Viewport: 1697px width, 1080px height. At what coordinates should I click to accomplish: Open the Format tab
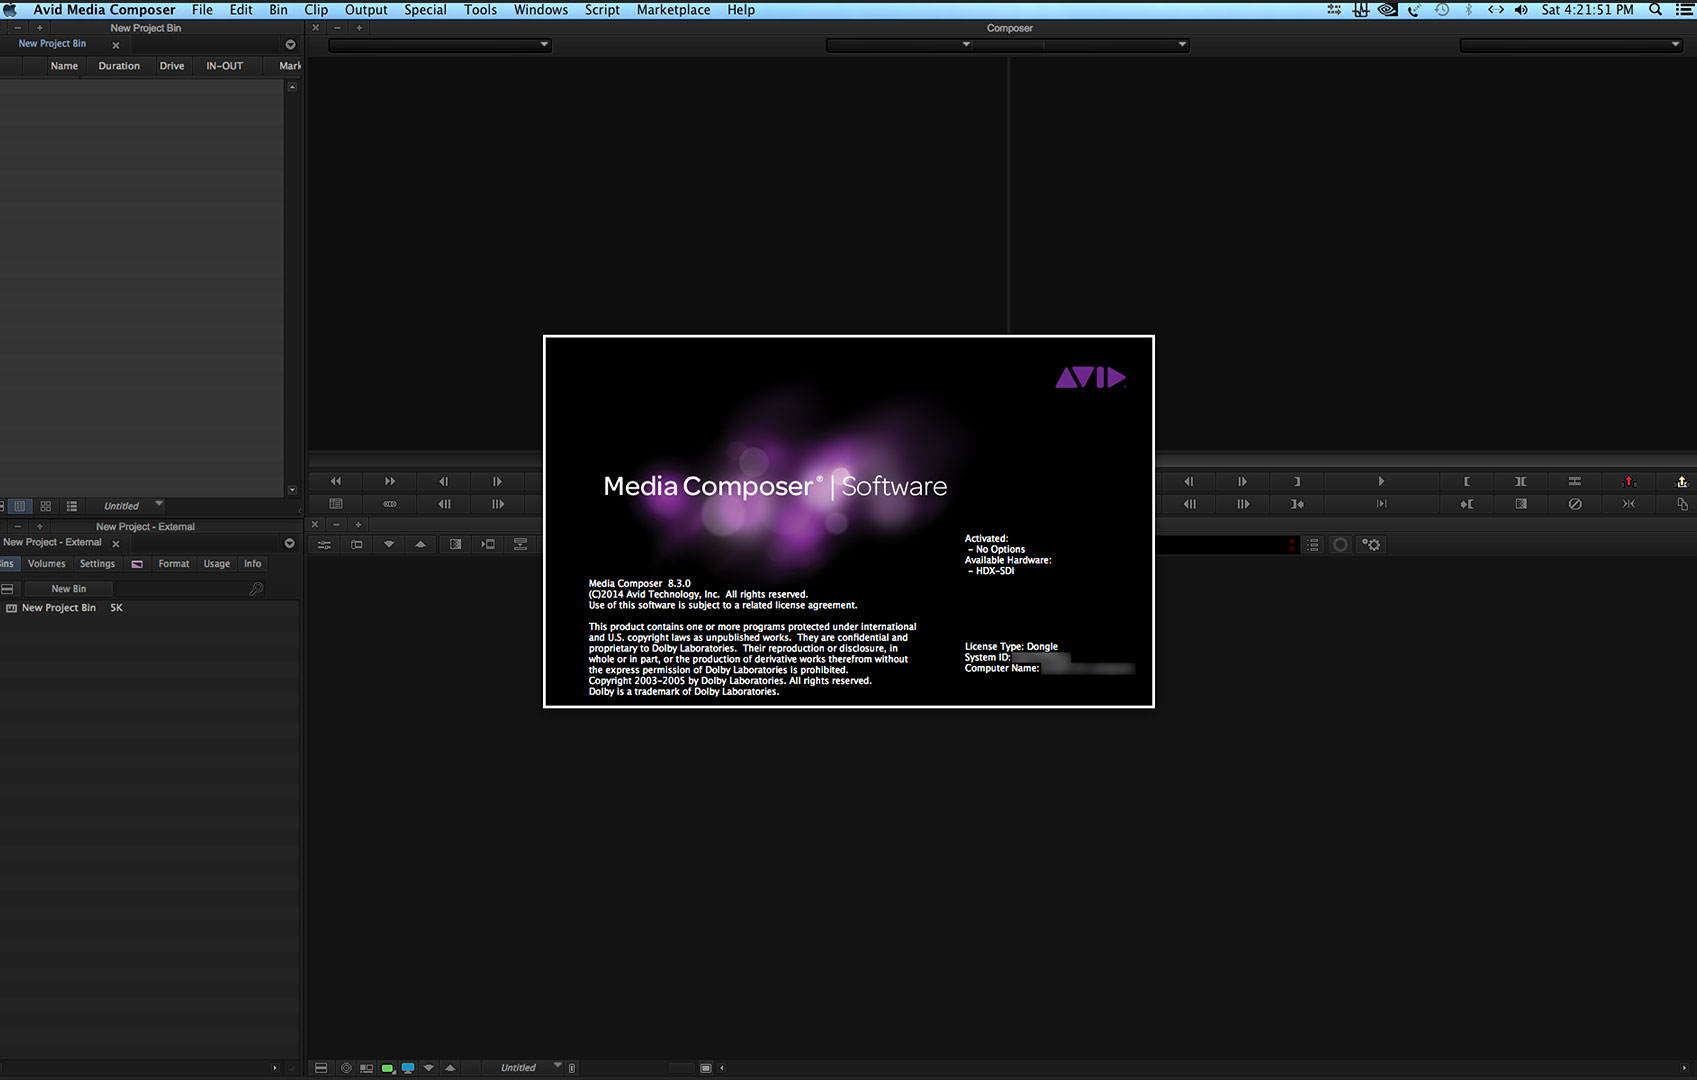click(174, 564)
